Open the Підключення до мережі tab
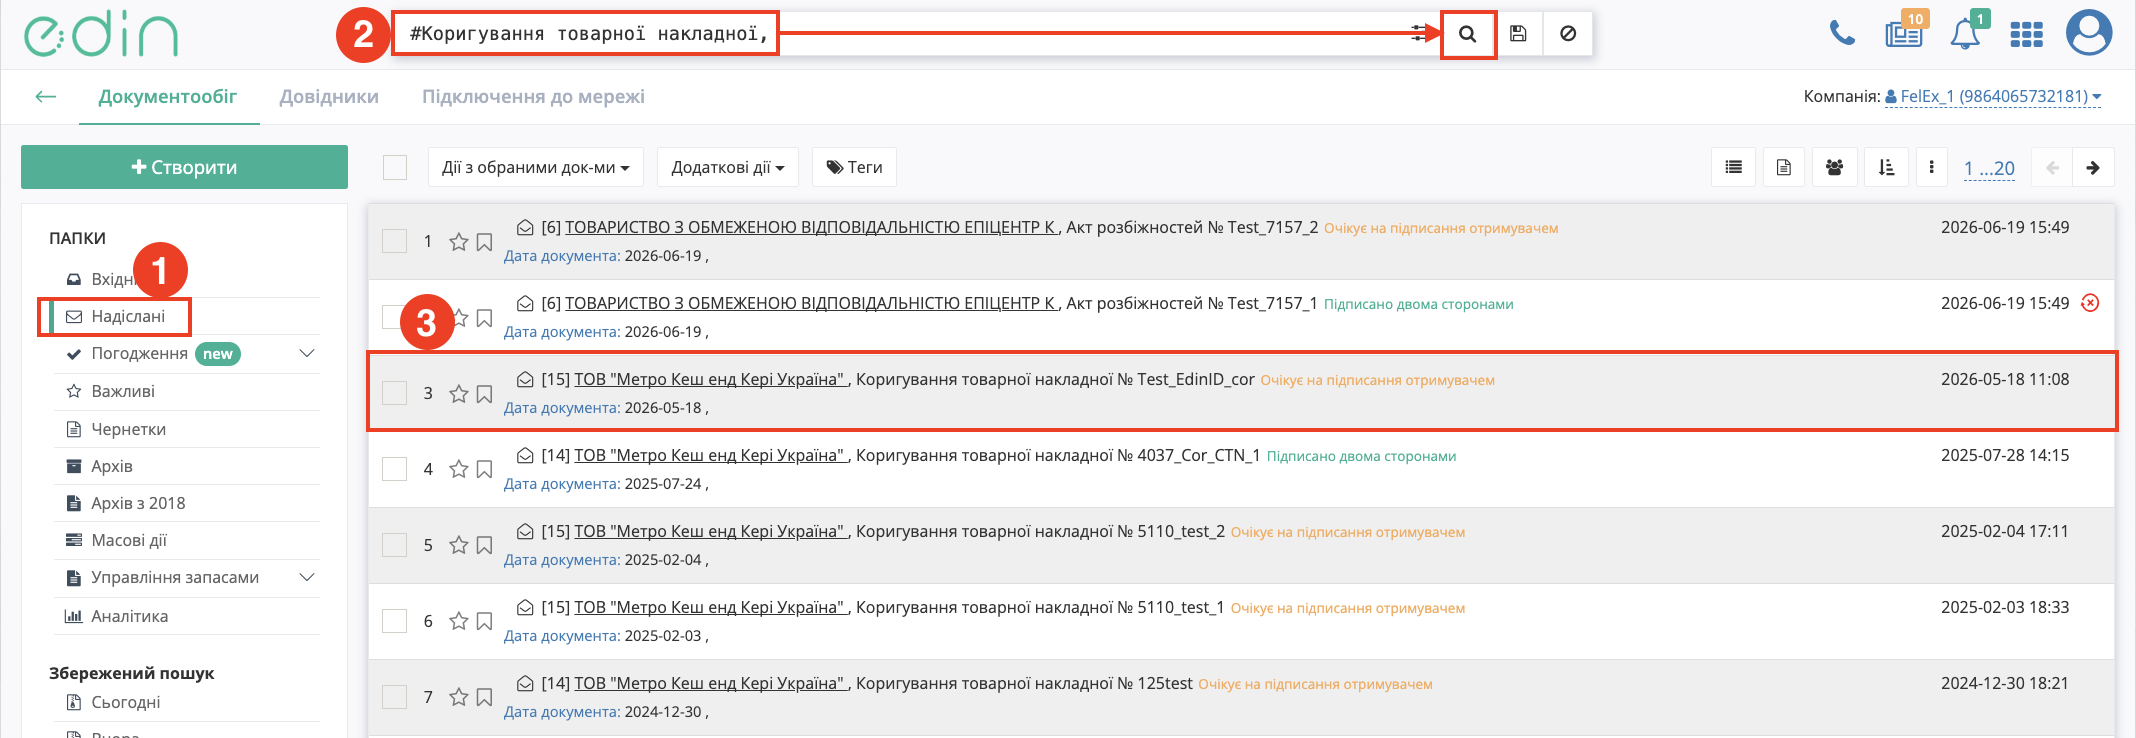2136x738 pixels. (x=533, y=97)
